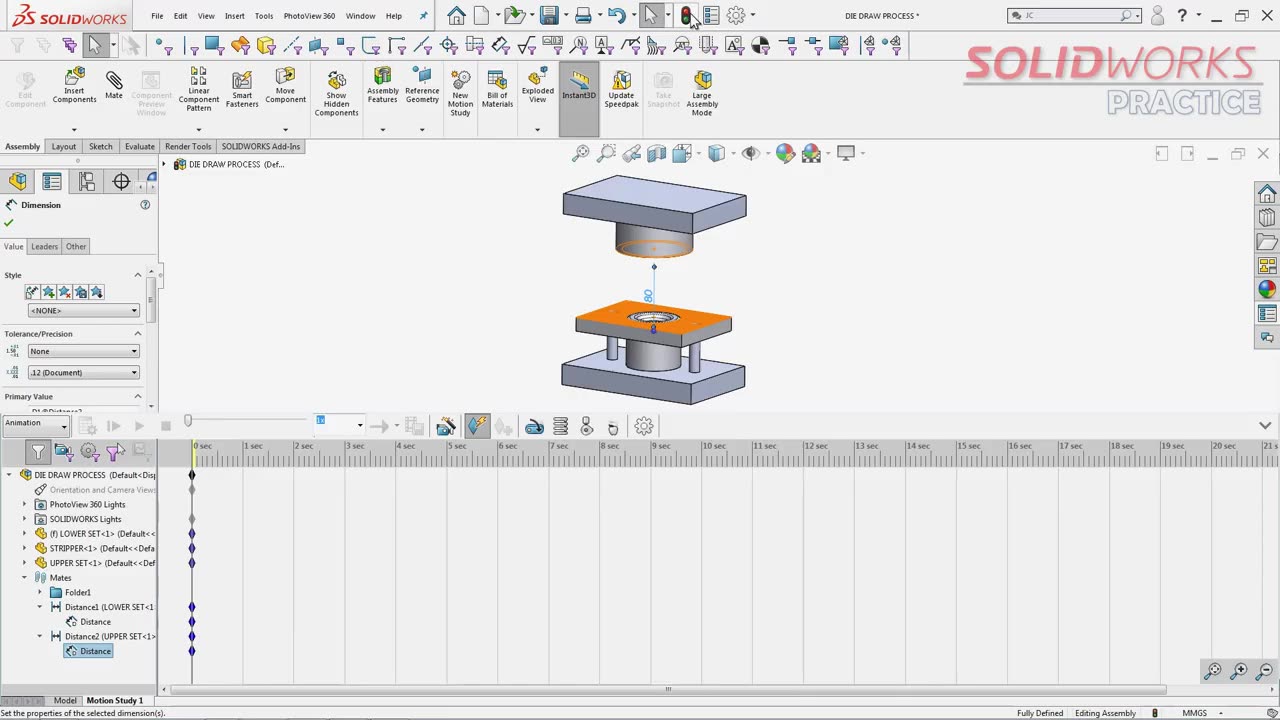1280x720 pixels.
Task: Click timeline filter funnel icon
Action: (37, 452)
